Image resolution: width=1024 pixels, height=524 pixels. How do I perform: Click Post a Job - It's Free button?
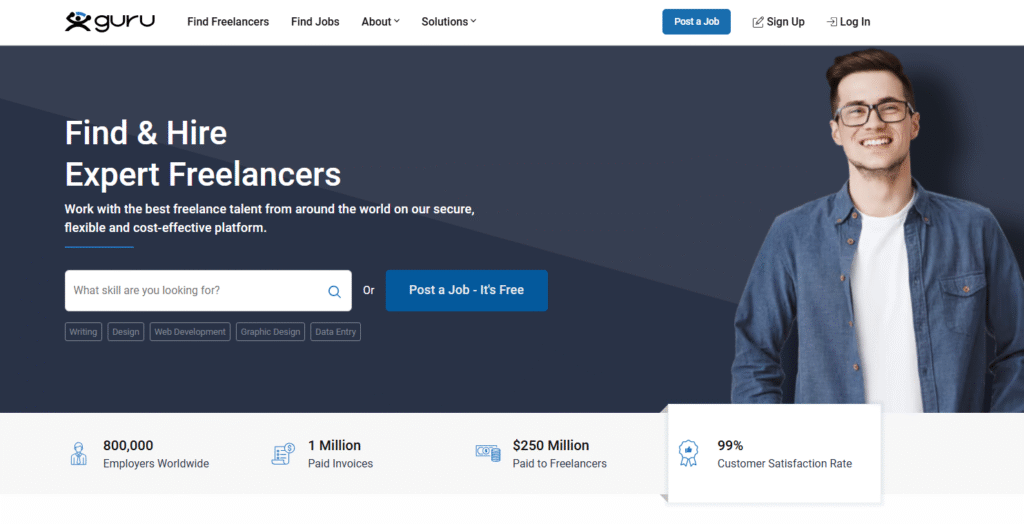click(x=466, y=290)
